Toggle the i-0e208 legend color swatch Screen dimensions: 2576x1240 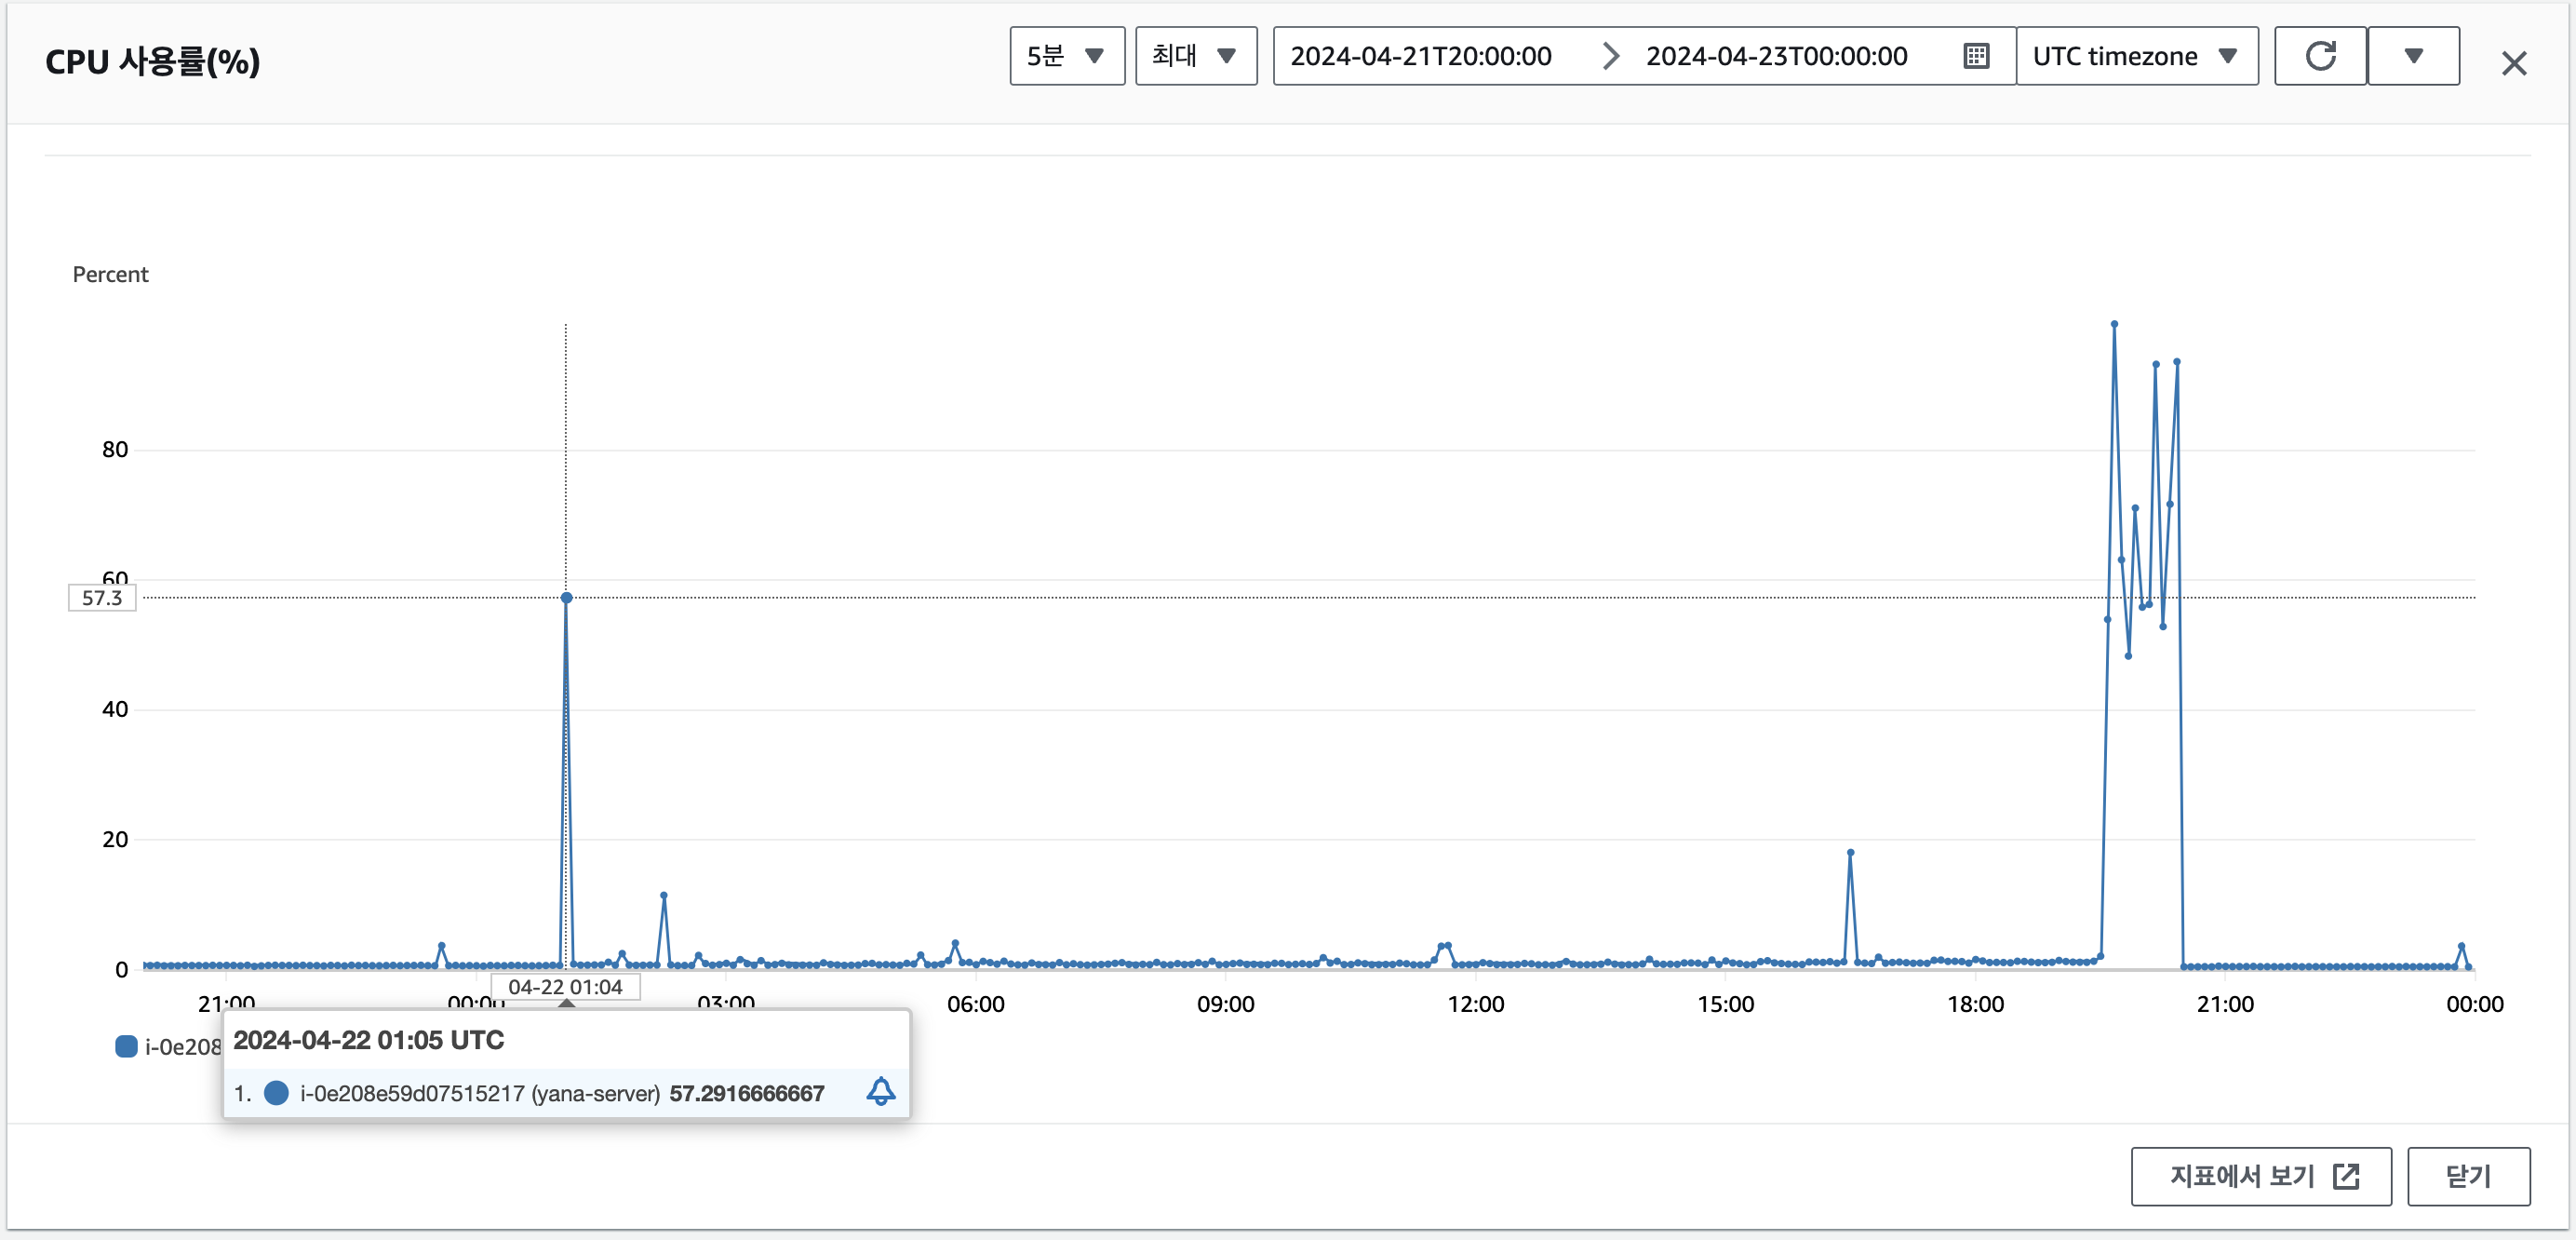[126, 1046]
